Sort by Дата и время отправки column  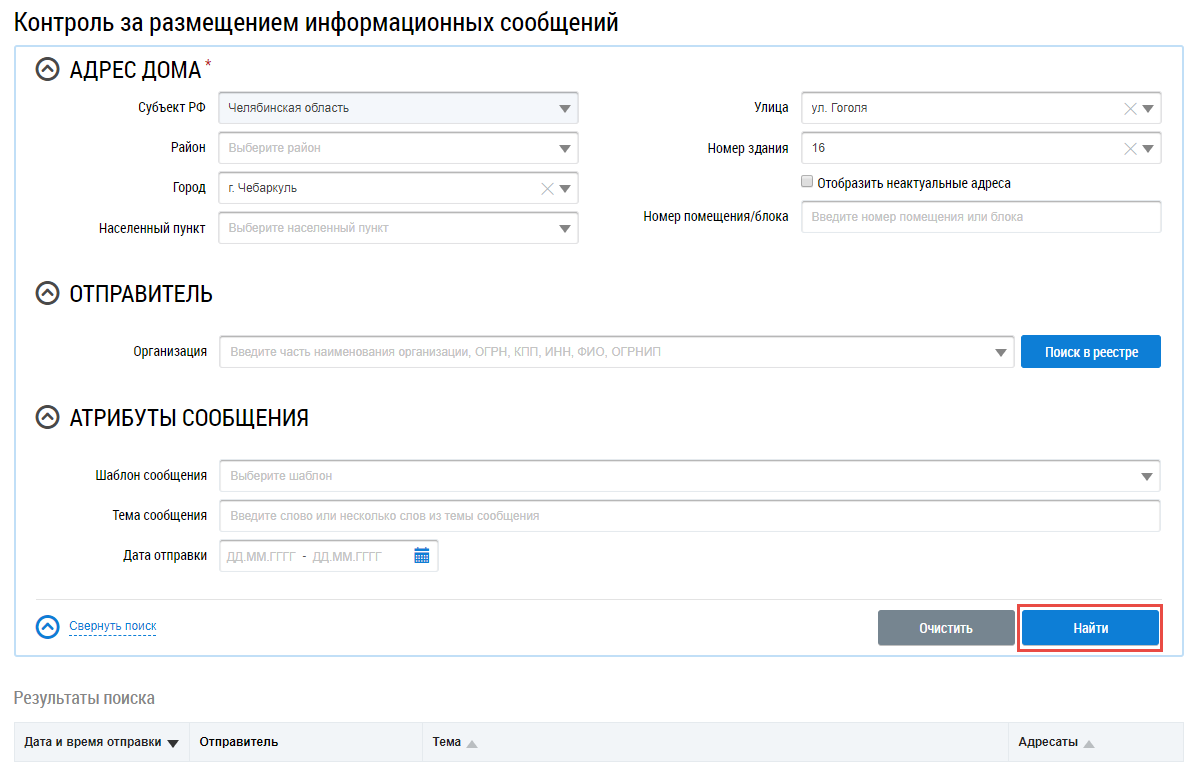[100, 743]
